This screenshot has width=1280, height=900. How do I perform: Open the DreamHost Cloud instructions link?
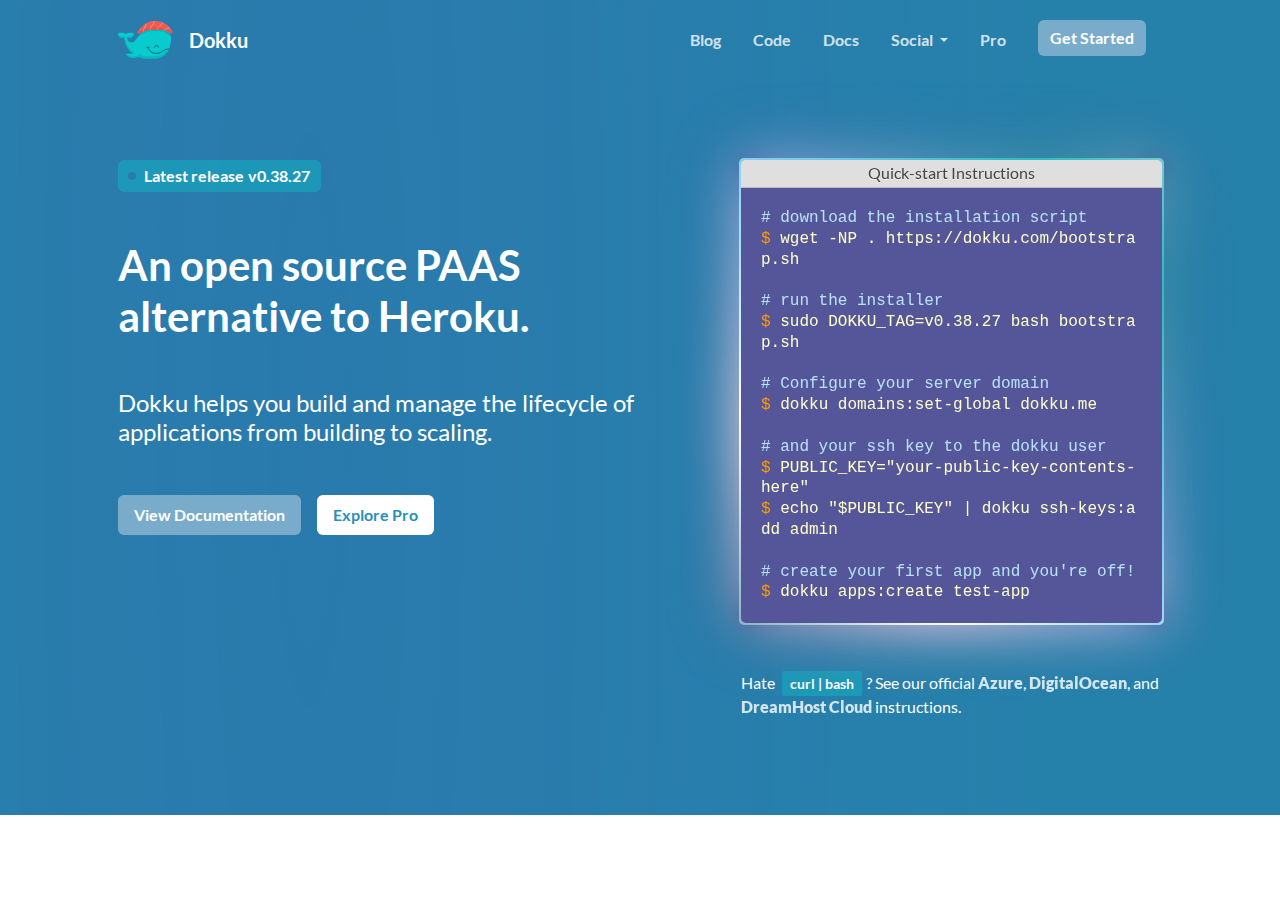(806, 707)
